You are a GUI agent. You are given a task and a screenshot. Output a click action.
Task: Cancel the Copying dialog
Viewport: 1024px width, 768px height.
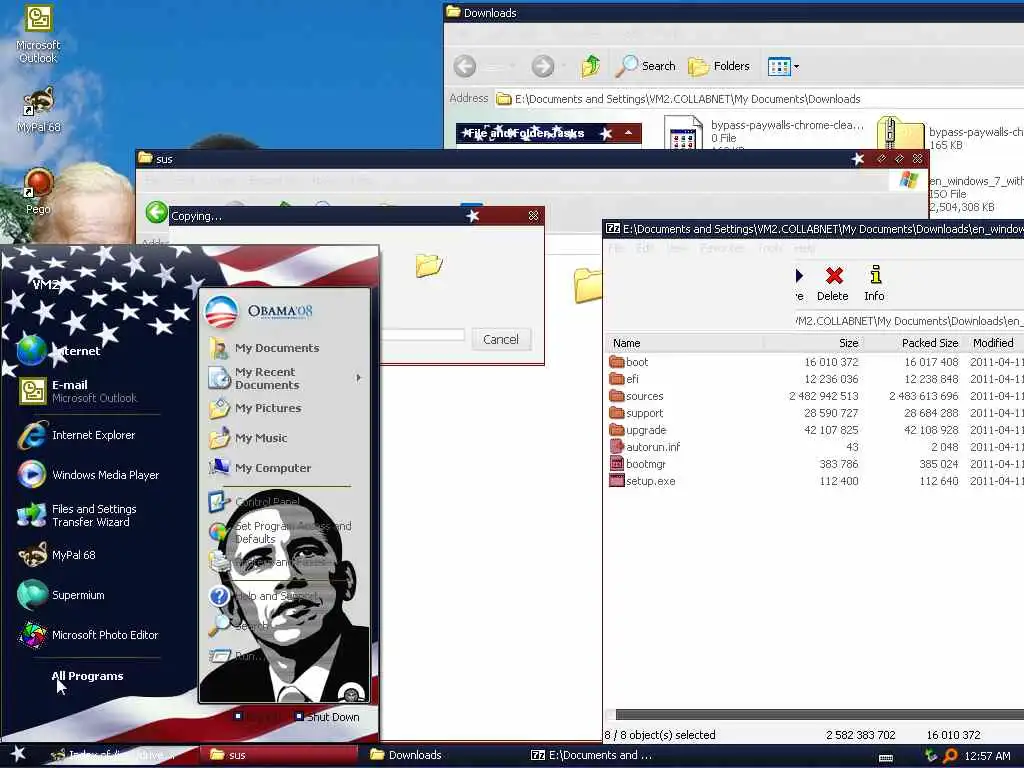[x=501, y=340]
